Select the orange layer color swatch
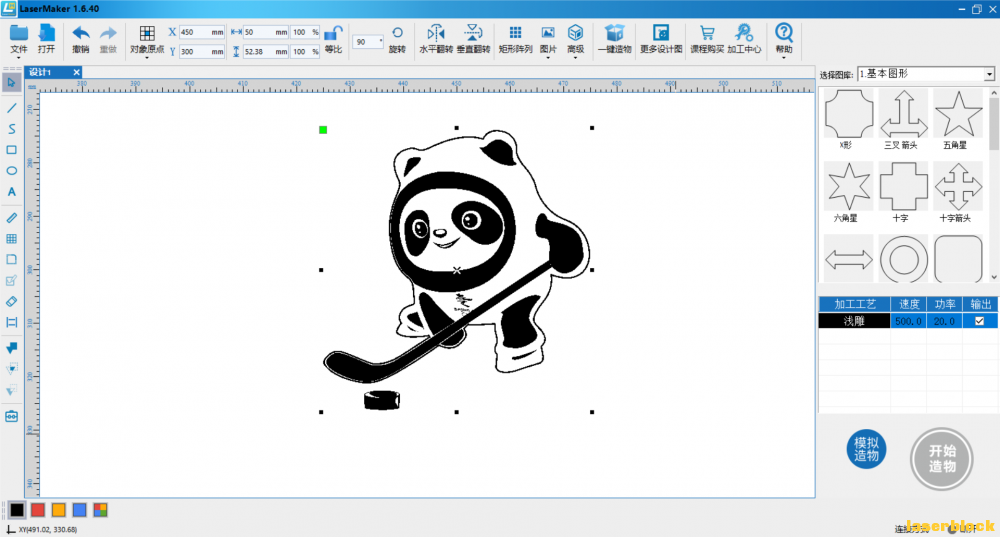 [59, 510]
